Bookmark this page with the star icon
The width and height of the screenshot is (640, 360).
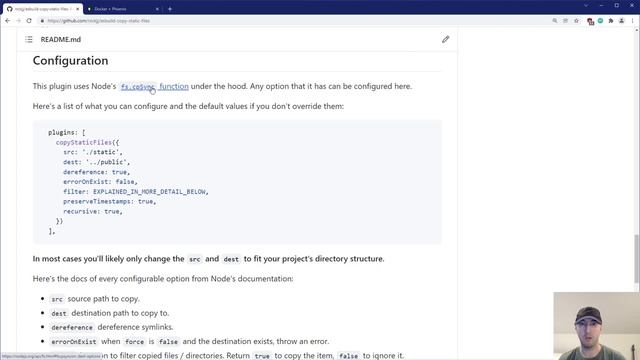click(x=576, y=21)
